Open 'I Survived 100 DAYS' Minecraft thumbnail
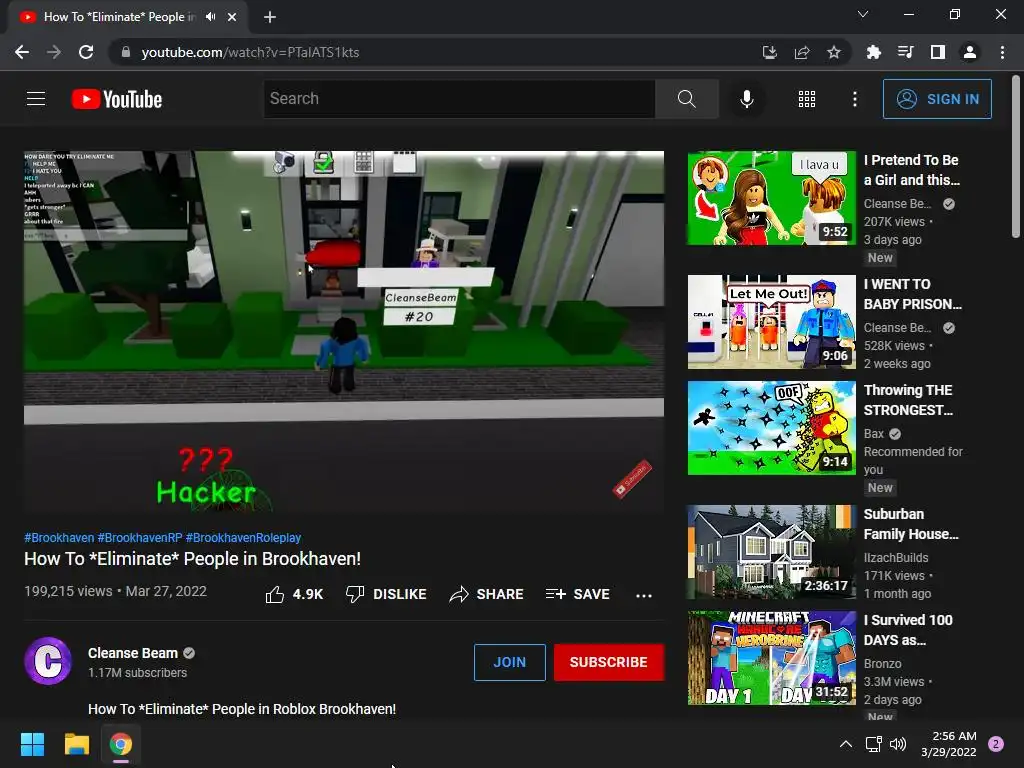The image size is (1024, 768). click(x=771, y=658)
